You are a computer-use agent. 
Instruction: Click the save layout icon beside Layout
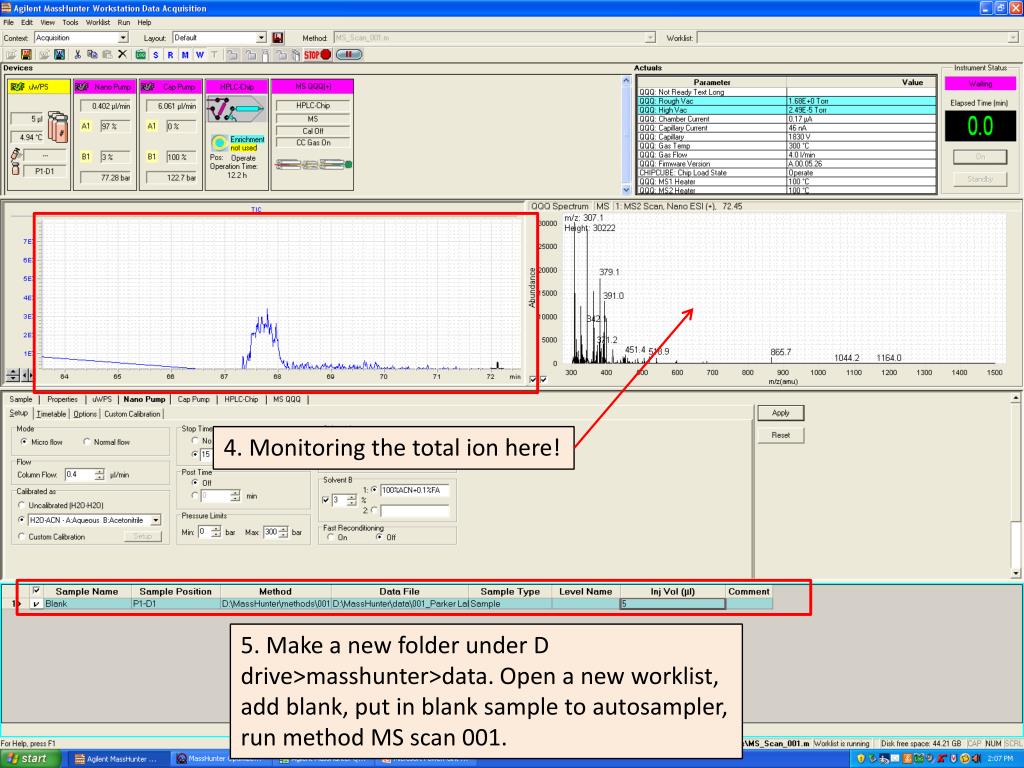[278, 38]
